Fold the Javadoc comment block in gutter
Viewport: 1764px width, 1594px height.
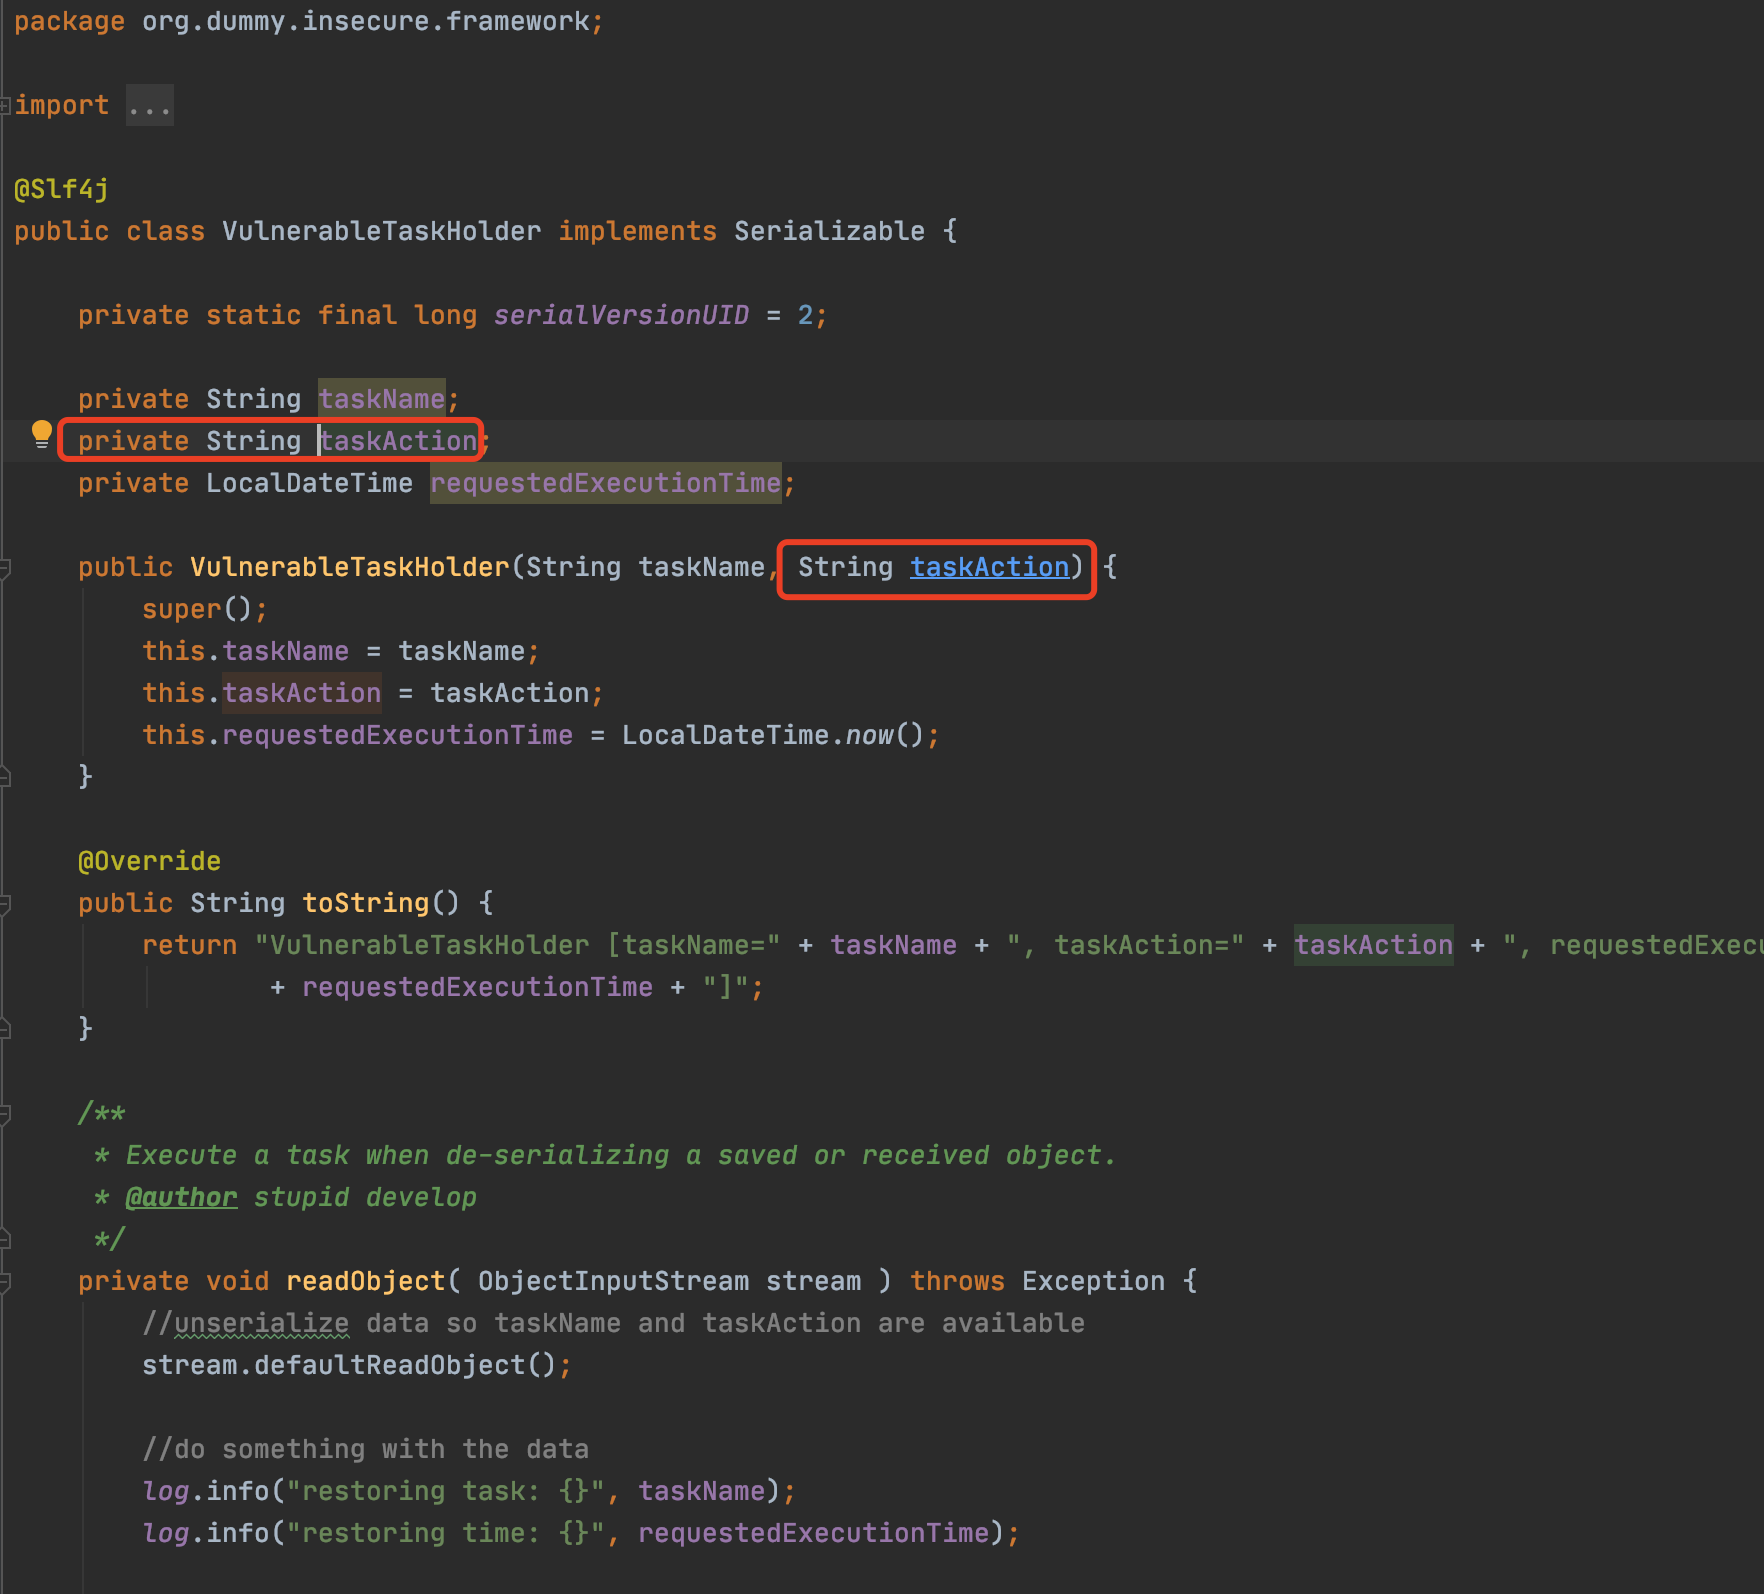5,1114
